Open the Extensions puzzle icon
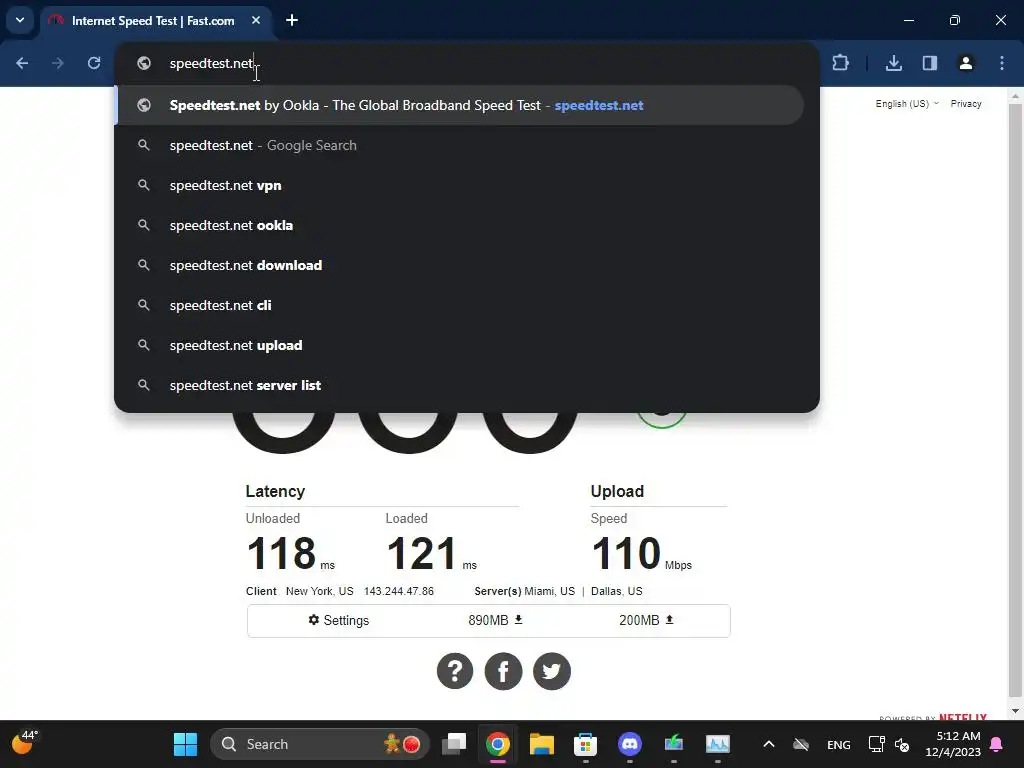 (840, 63)
